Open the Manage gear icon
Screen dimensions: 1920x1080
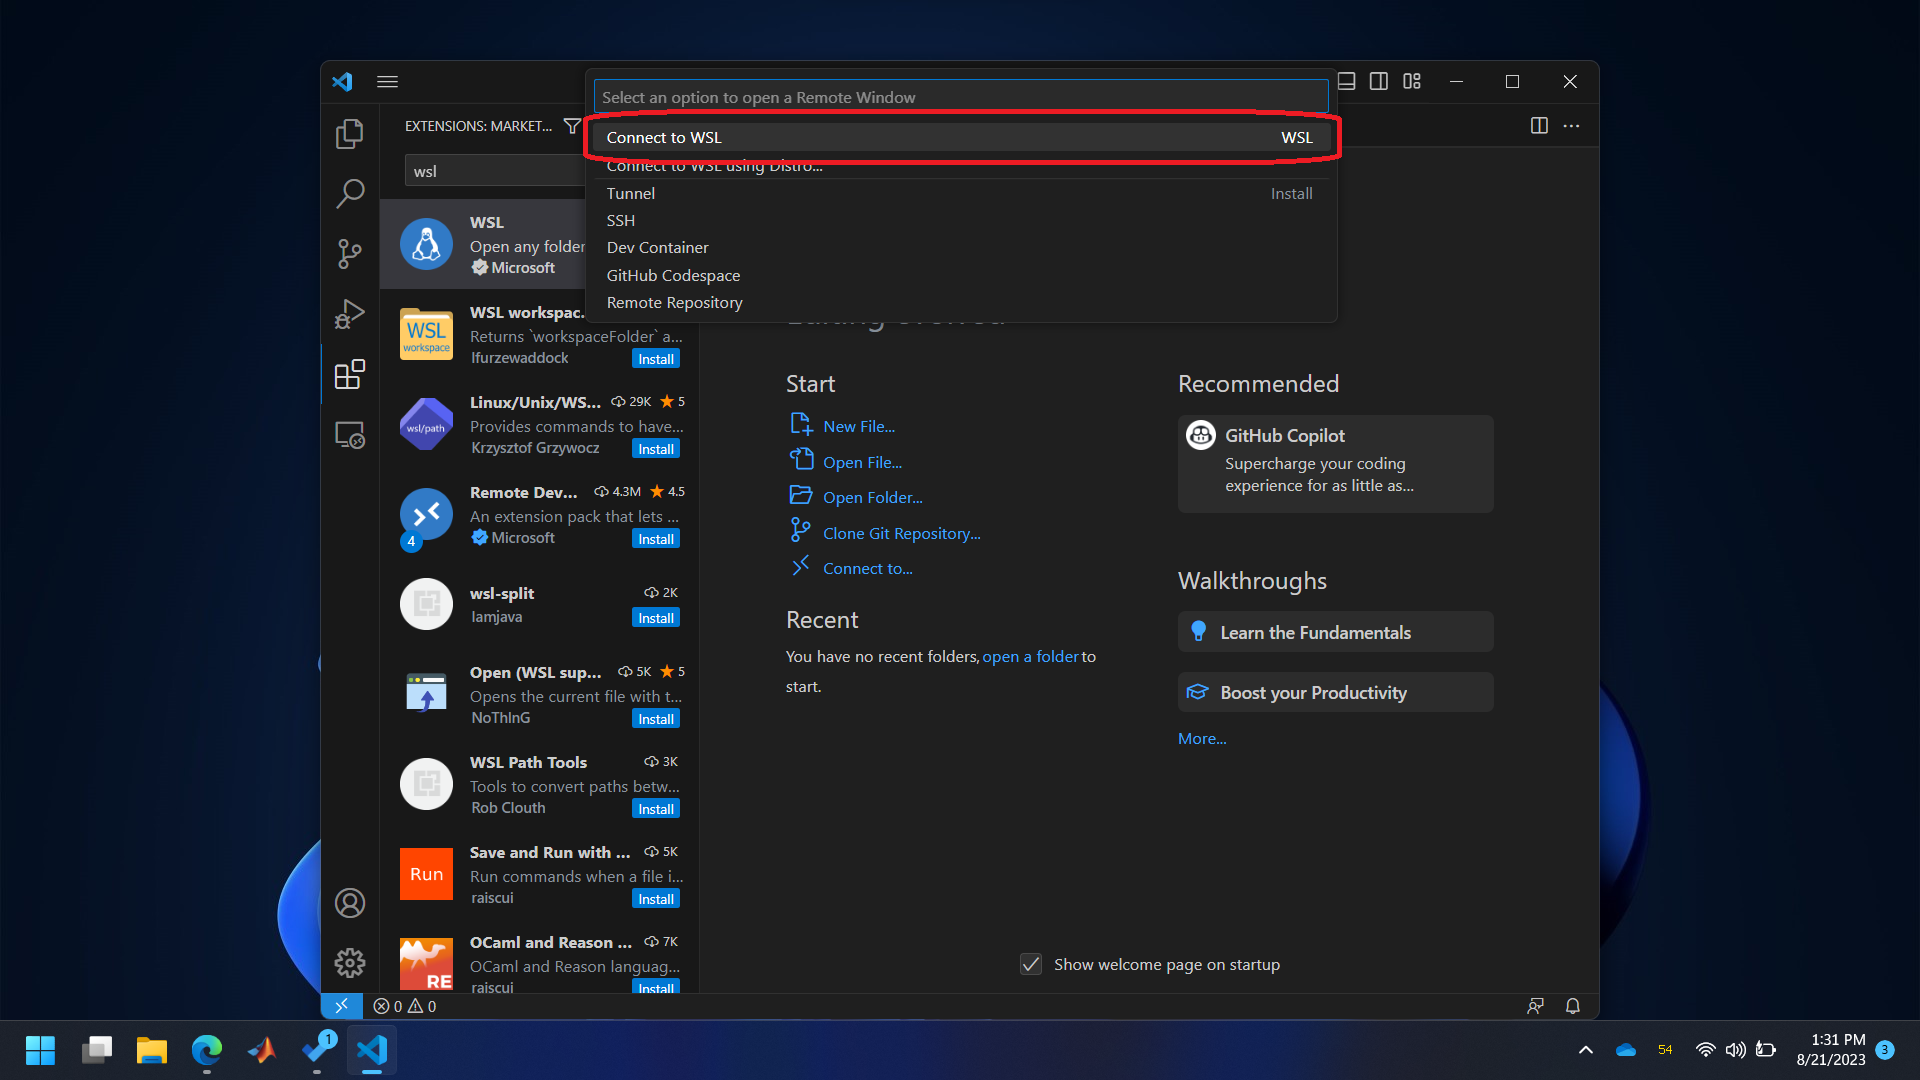point(349,963)
